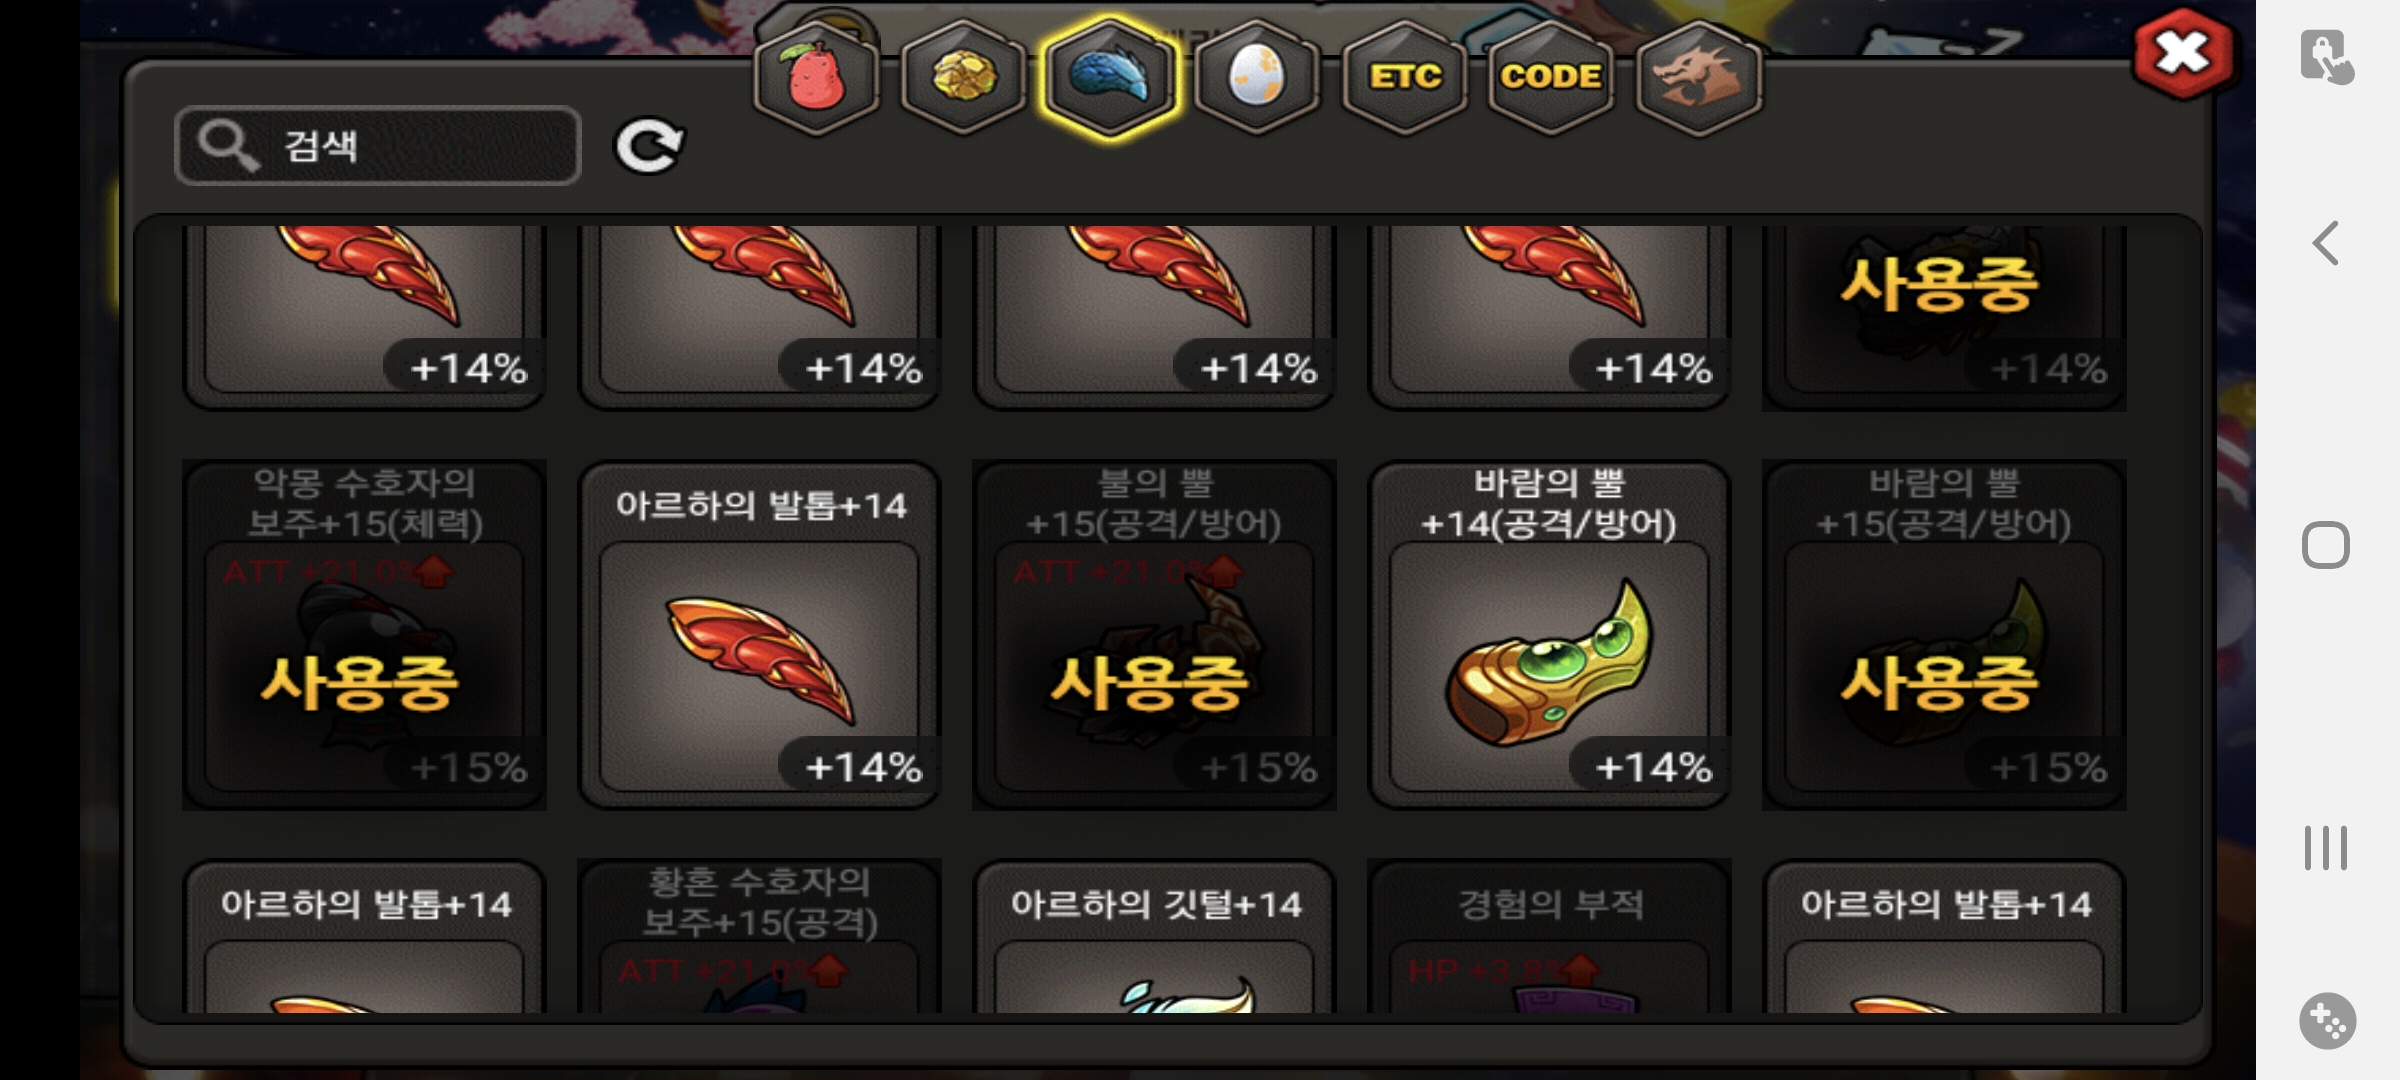Switch to the ETC tab

[x=1405, y=77]
